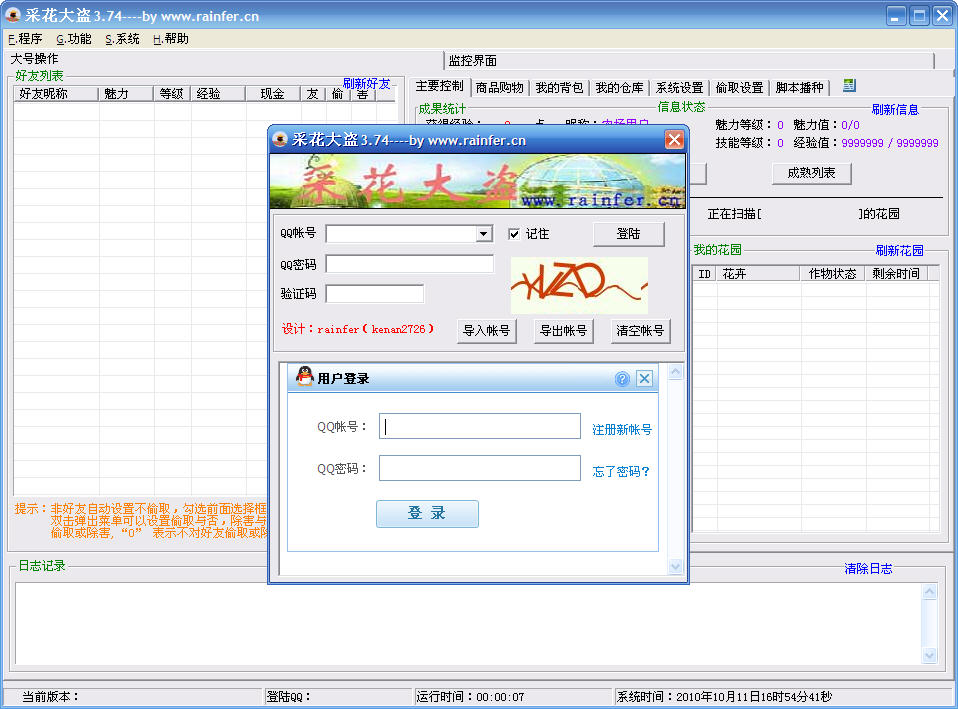
Task: Click the ID column header in 我的花园
Action: click(704, 274)
